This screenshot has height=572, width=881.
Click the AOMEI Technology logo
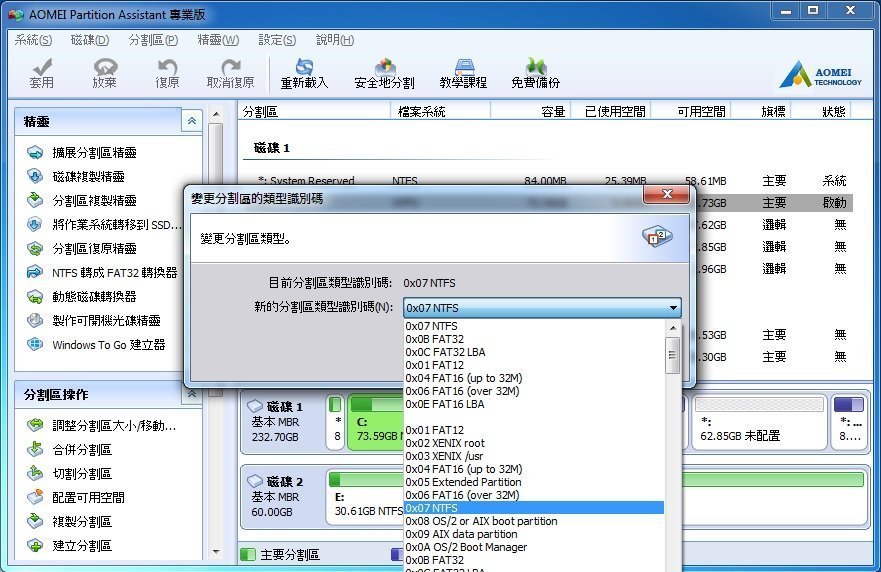click(x=820, y=75)
